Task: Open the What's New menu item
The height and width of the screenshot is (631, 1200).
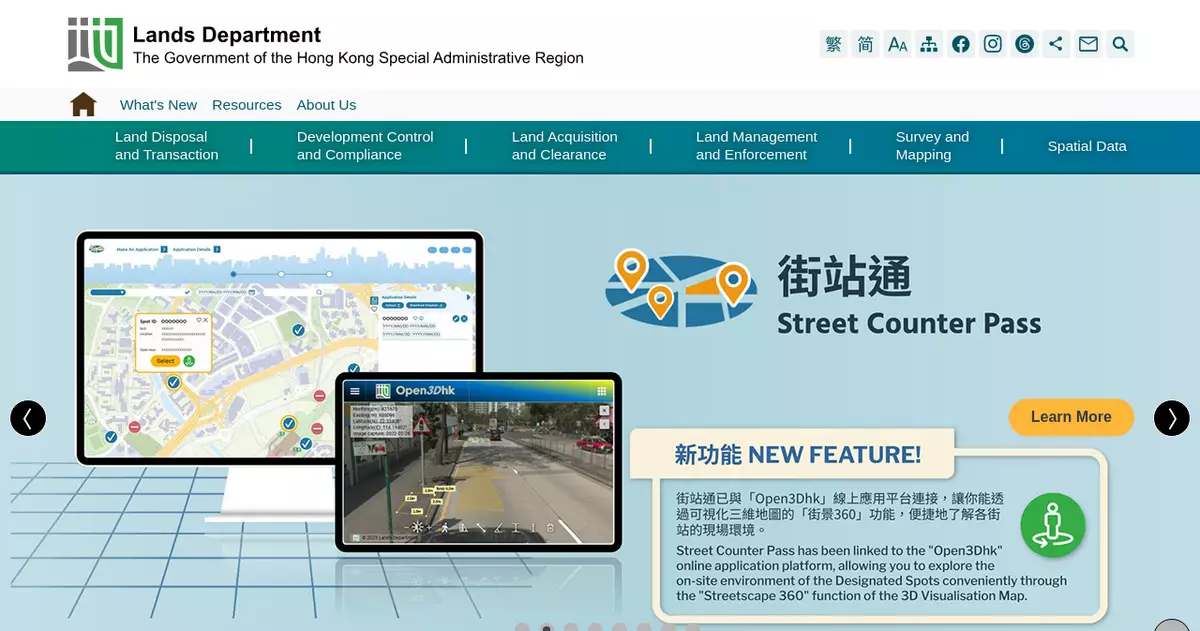Action: pyautogui.click(x=158, y=105)
